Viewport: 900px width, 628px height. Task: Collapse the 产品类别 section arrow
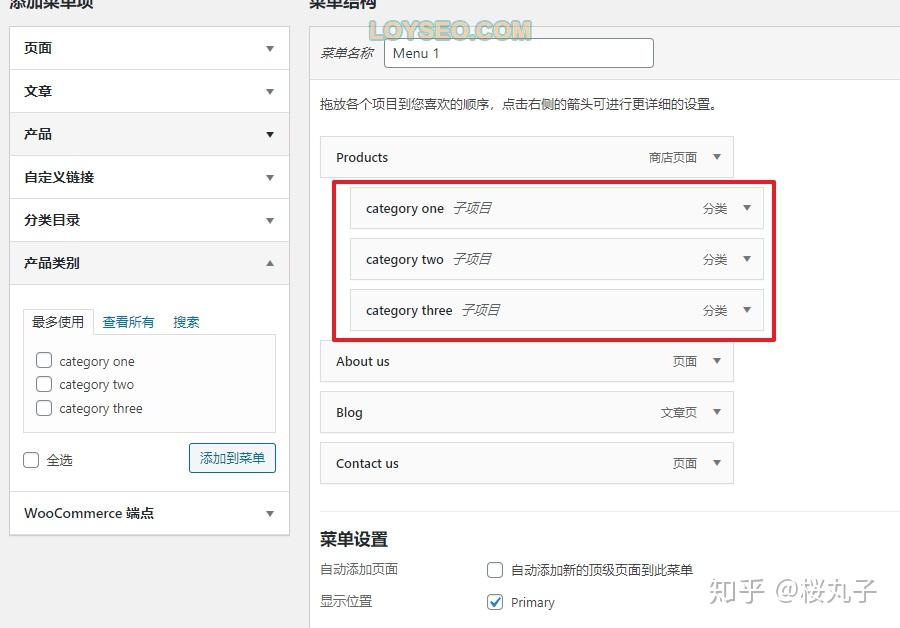(270, 263)
